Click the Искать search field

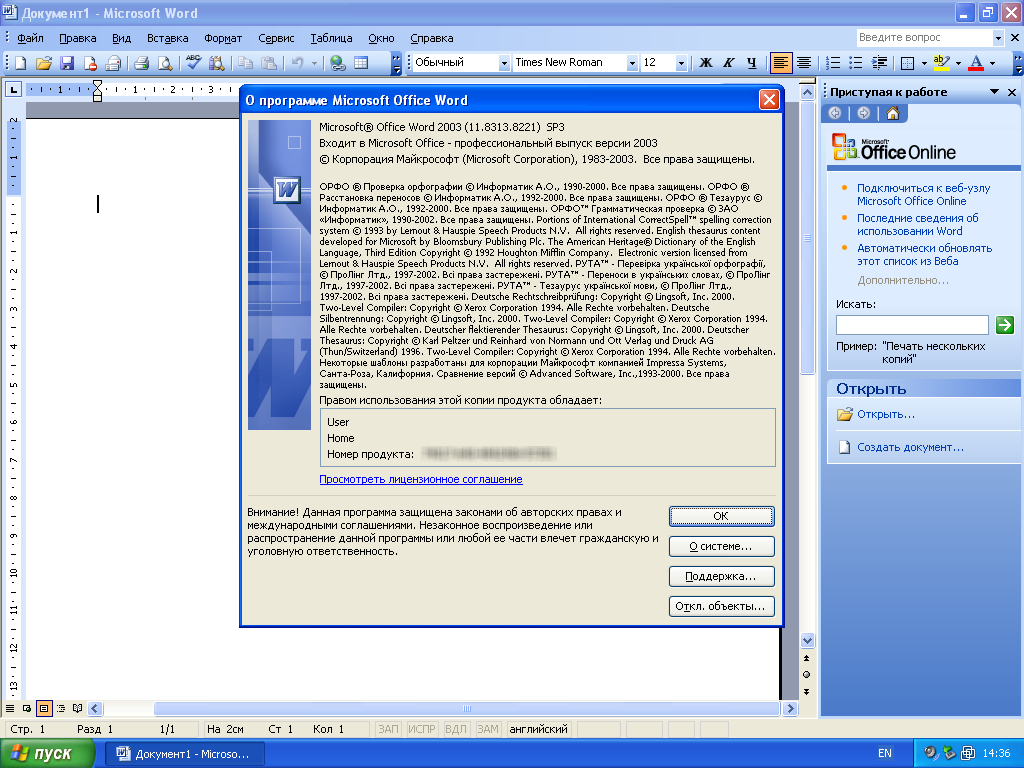[911, 325]
